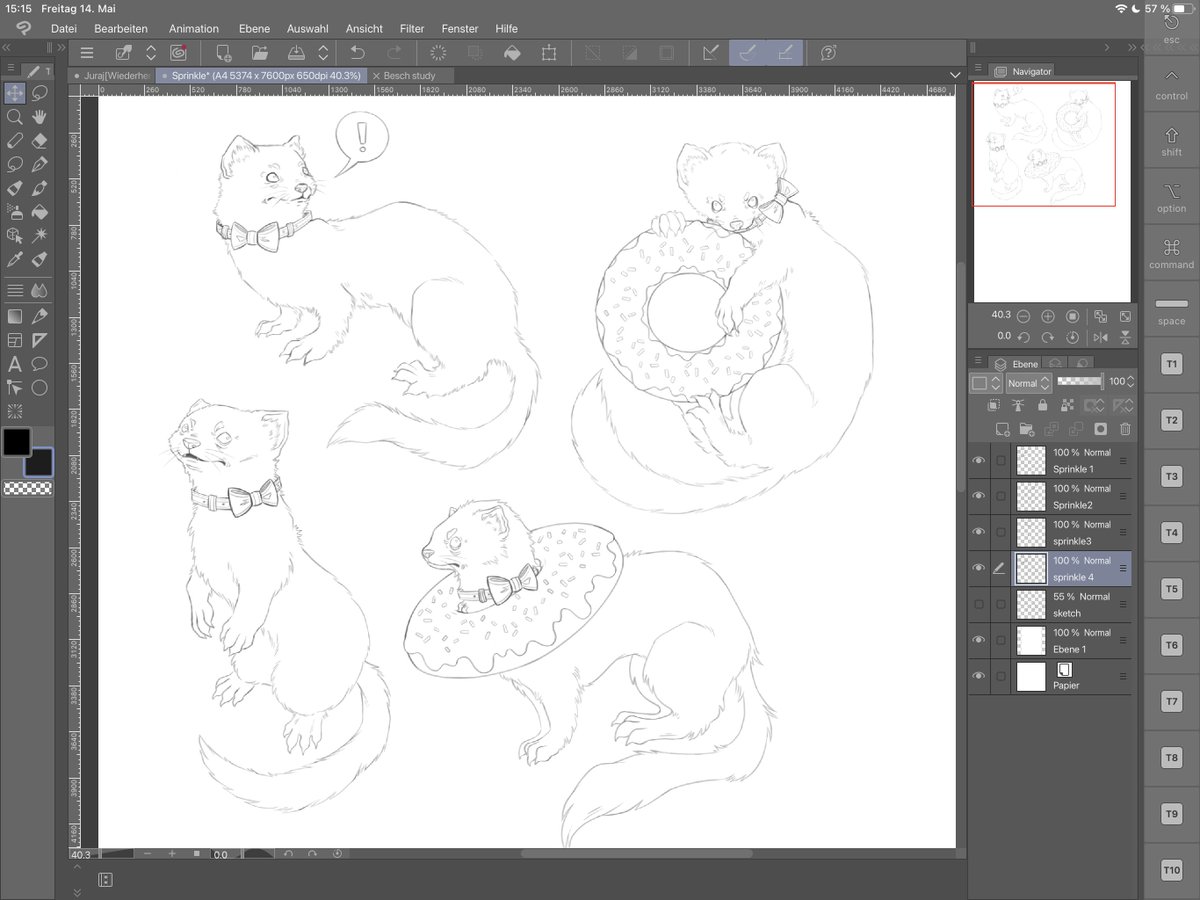Flip canvas horizontally in Navigator

pos(1101,337)
